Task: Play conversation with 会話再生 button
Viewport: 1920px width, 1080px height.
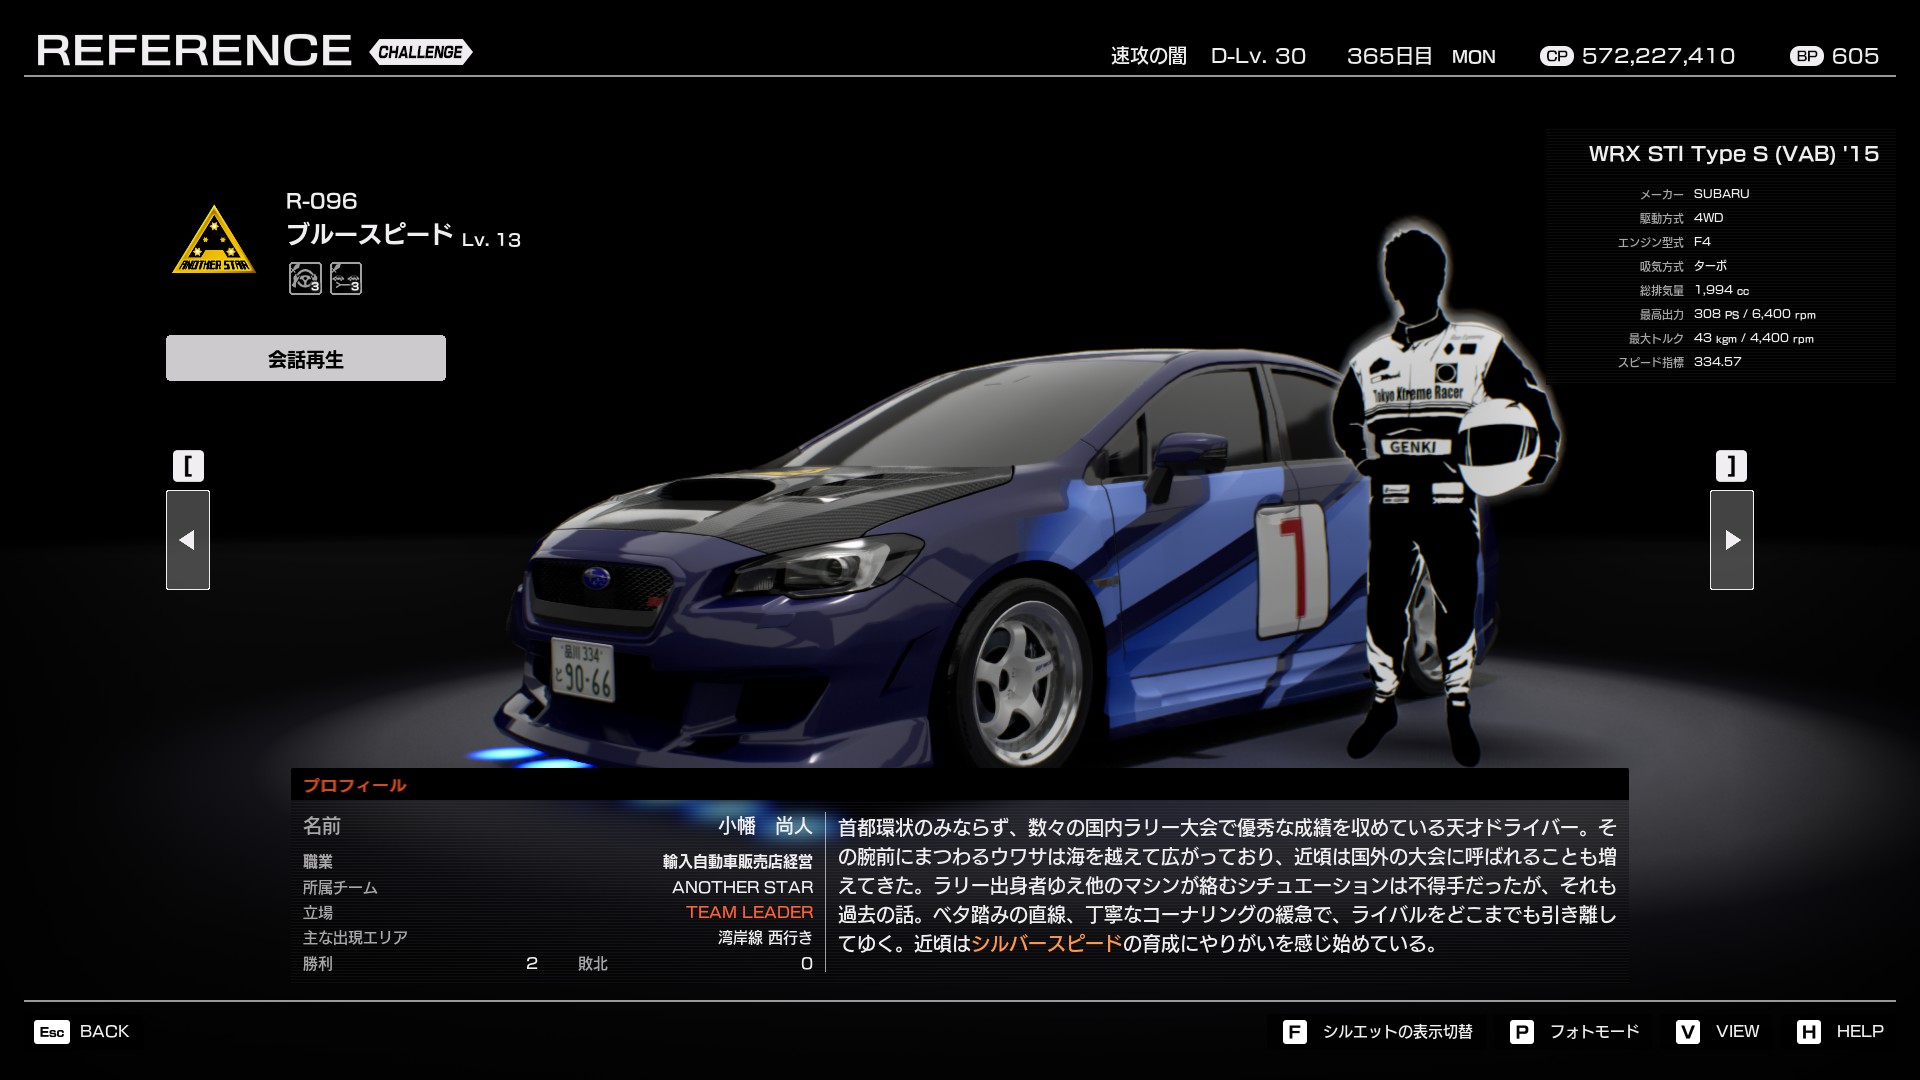Action: point(305,358)
